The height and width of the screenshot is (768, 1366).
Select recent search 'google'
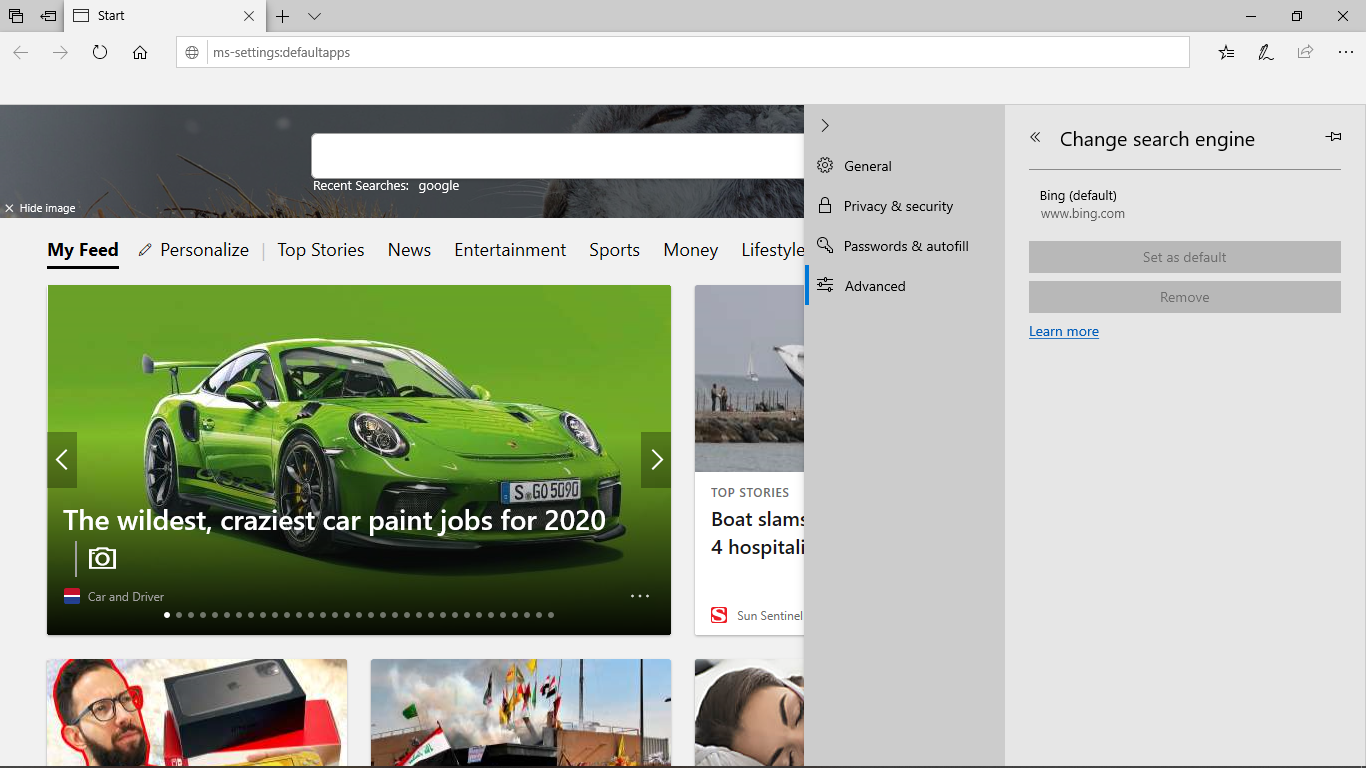[x=439, y=186]
